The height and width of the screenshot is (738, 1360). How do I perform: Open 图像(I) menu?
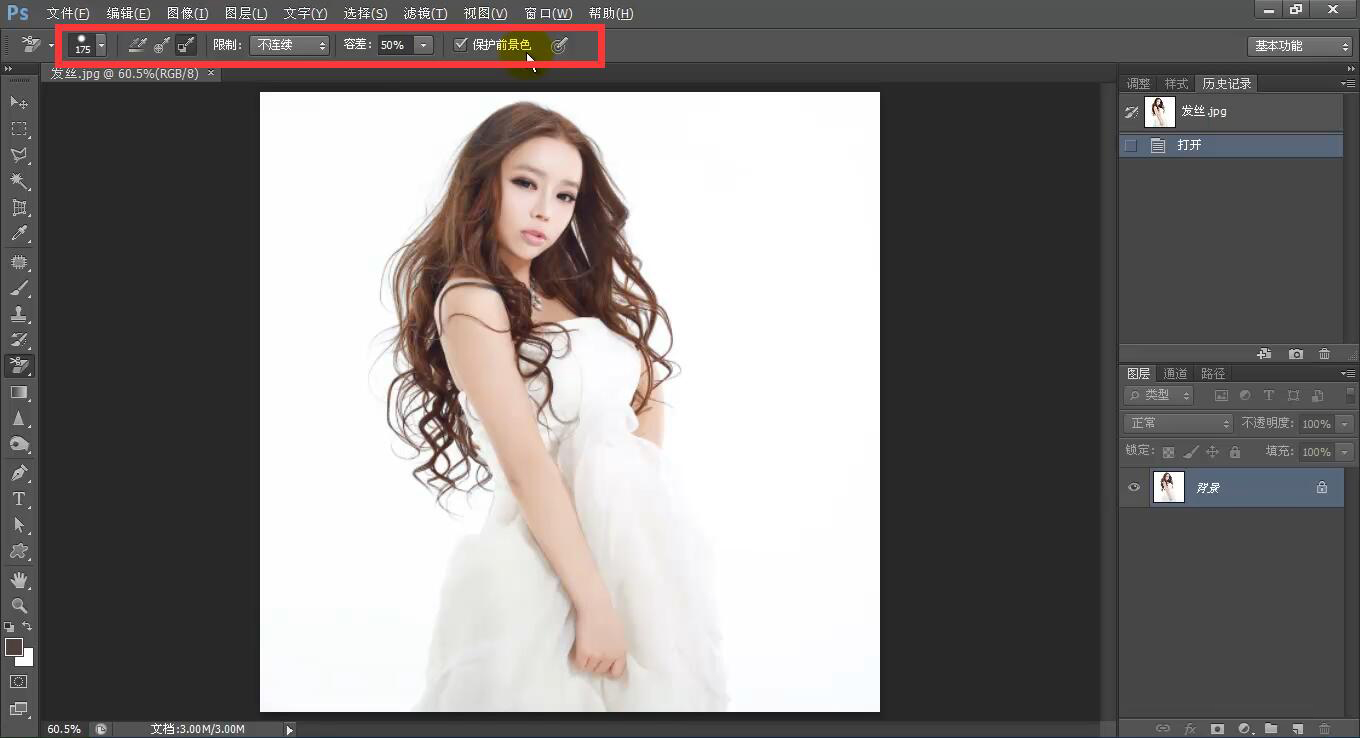(x=188, y=14)
